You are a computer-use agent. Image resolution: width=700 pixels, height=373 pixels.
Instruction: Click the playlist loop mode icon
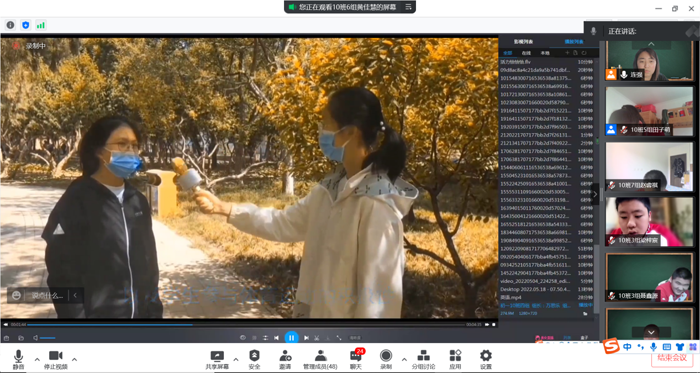click(x=584, y=53)
